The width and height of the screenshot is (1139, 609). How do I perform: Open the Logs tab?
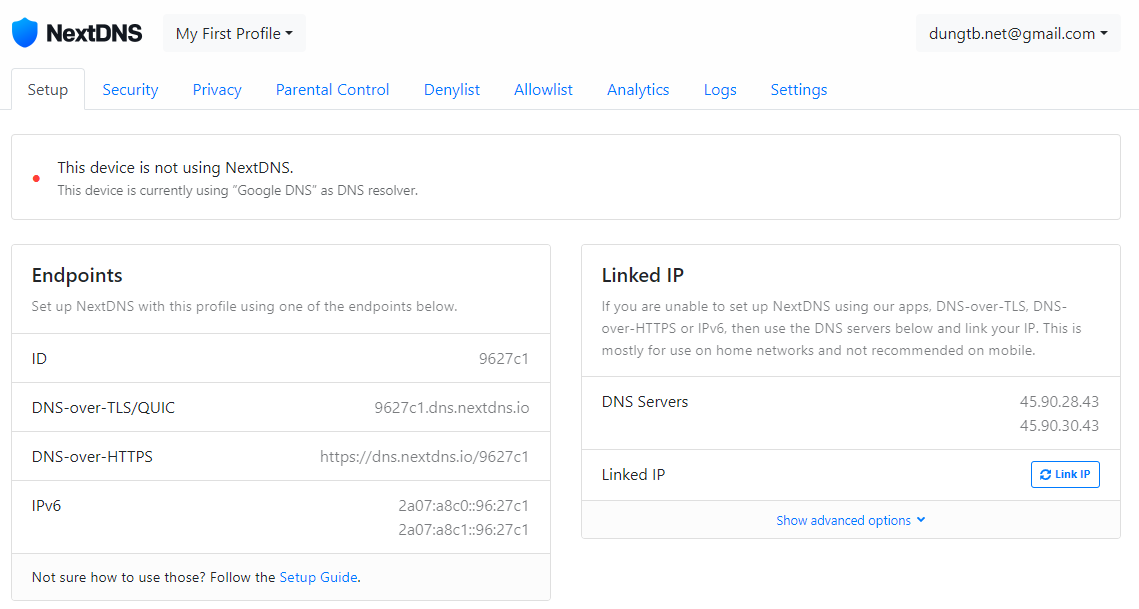click(720, 90)
